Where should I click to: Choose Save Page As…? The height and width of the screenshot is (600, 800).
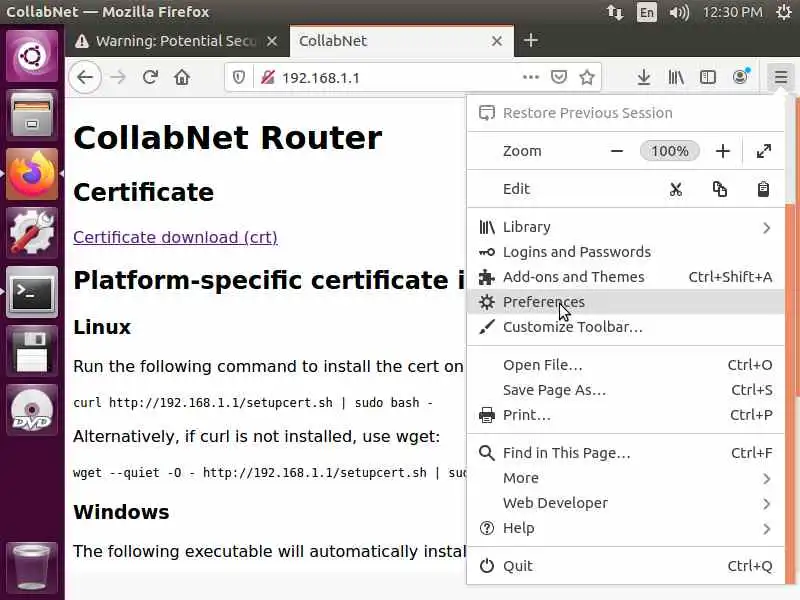point(626,390)
